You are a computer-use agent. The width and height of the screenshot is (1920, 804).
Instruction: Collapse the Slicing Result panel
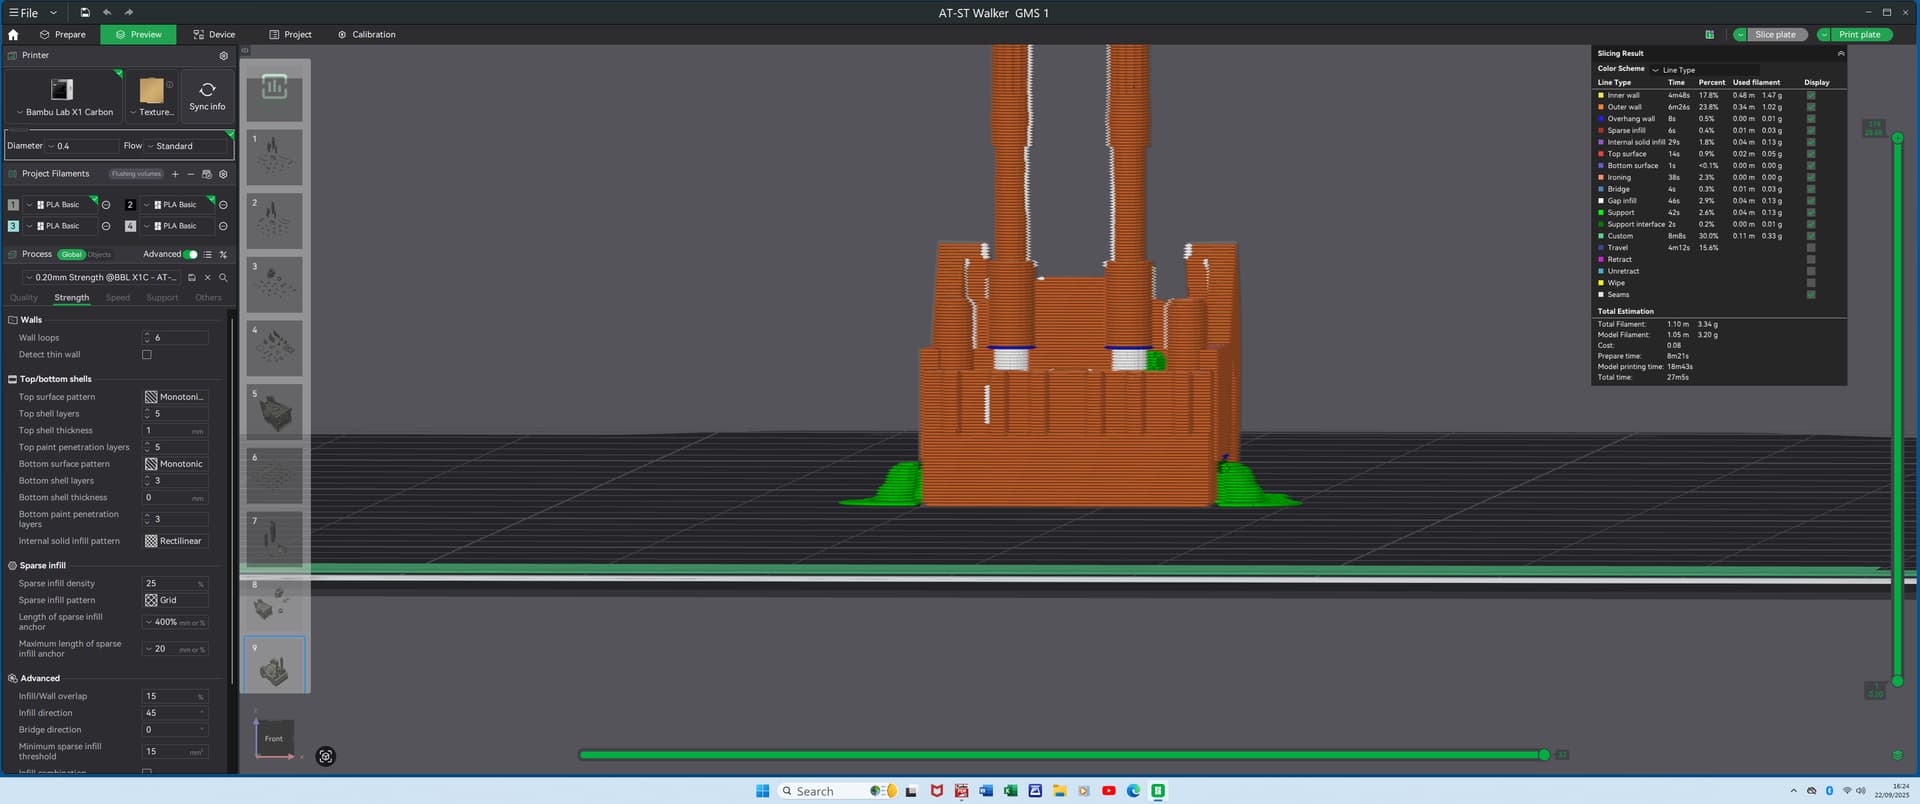pyautogui.click(x=1840, y=53)
